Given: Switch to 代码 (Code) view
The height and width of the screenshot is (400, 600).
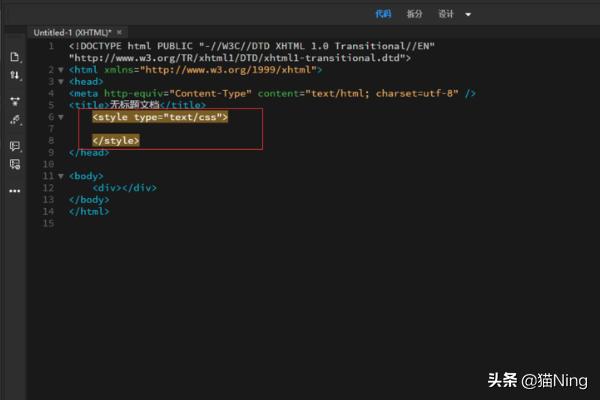Looking at the screenshot, I should pyautogui.click(x=383, y=14).
